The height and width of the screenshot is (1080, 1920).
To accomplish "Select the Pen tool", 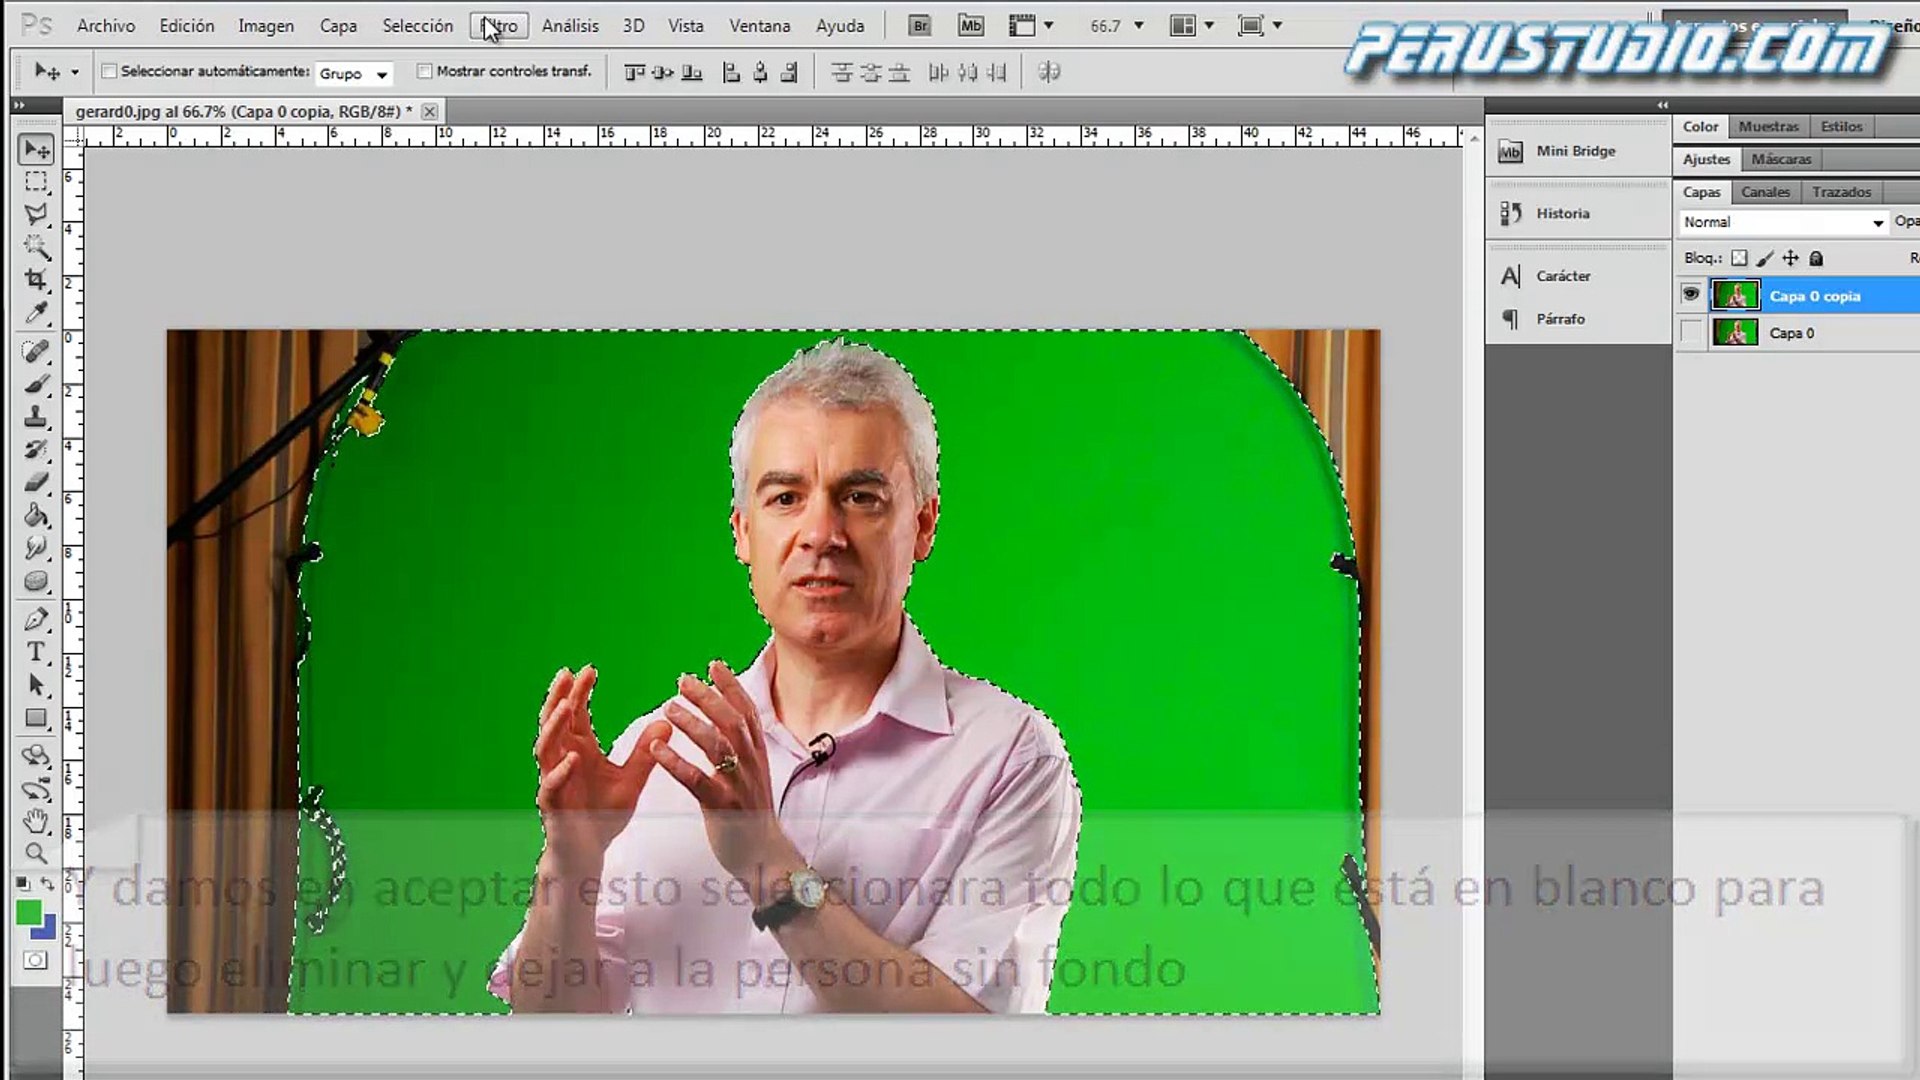I will point(36,619).
